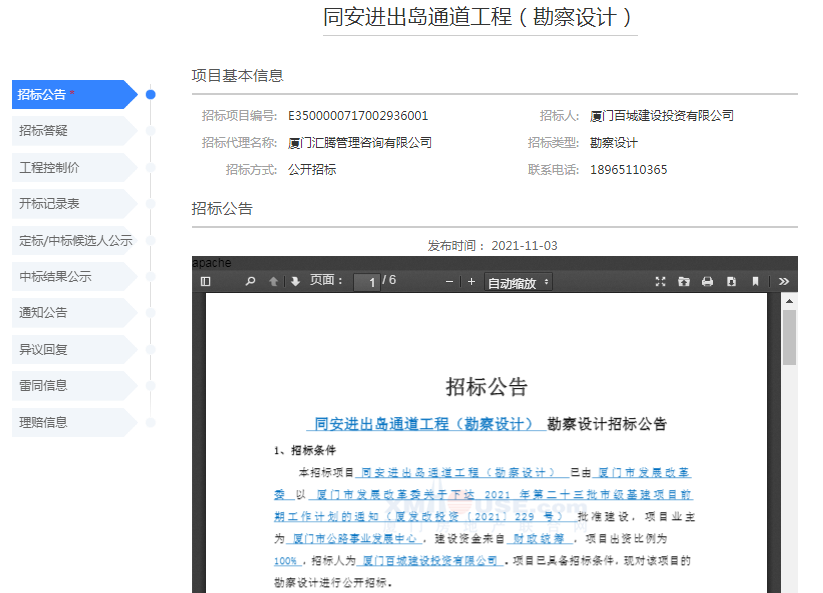Click the PDF bookmark current view icon

[x=756, y=282]
